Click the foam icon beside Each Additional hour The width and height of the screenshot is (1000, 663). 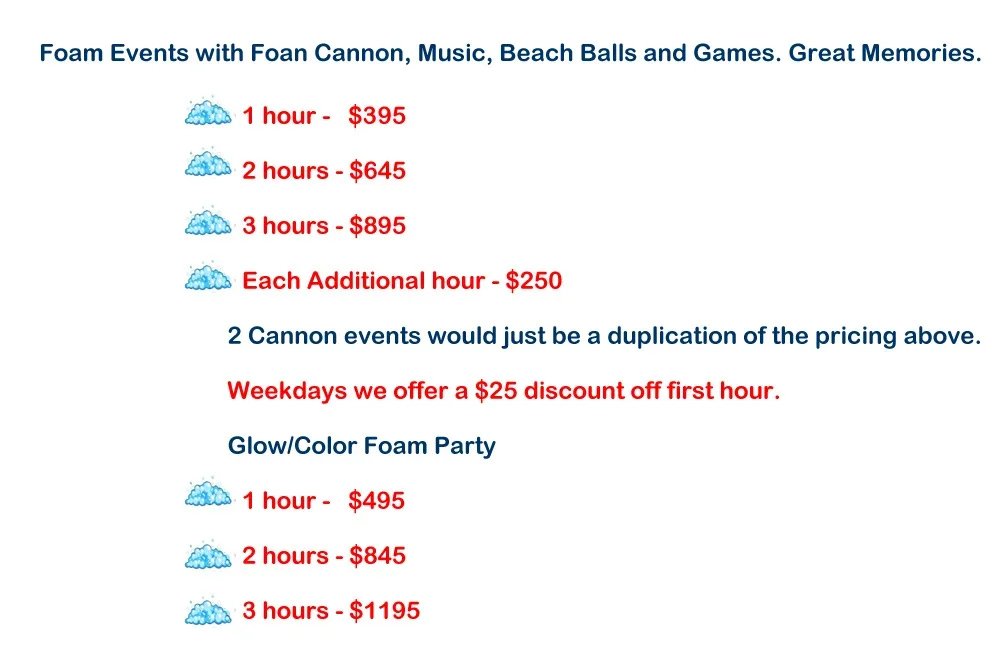(208, 278)
